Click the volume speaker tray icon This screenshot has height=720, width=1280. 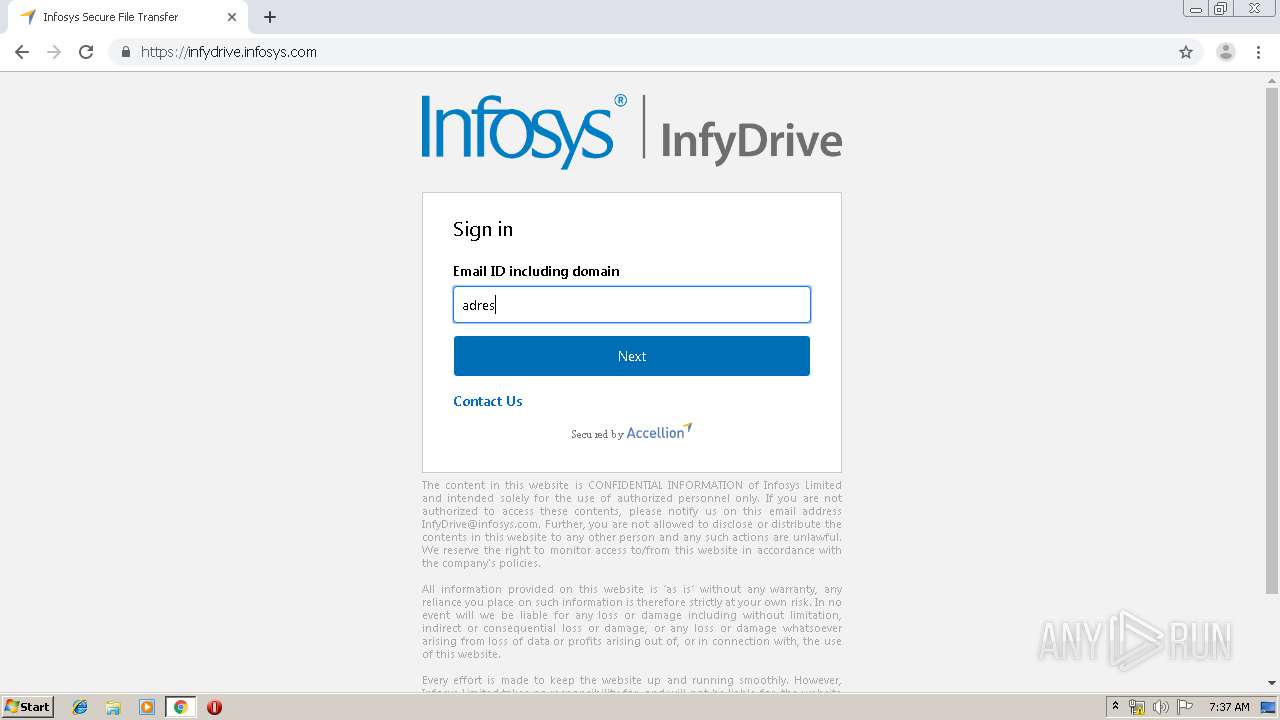point(1161,707)
